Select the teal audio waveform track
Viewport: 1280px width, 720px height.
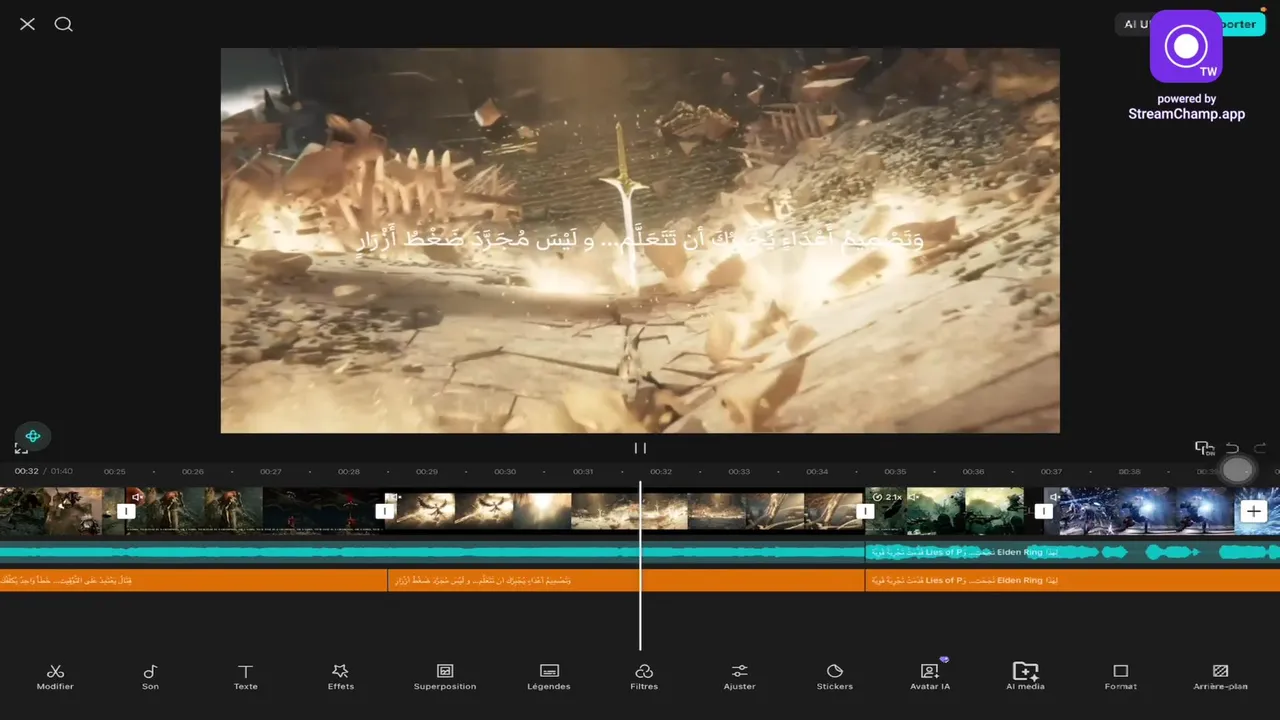click(x=432, y=552)
